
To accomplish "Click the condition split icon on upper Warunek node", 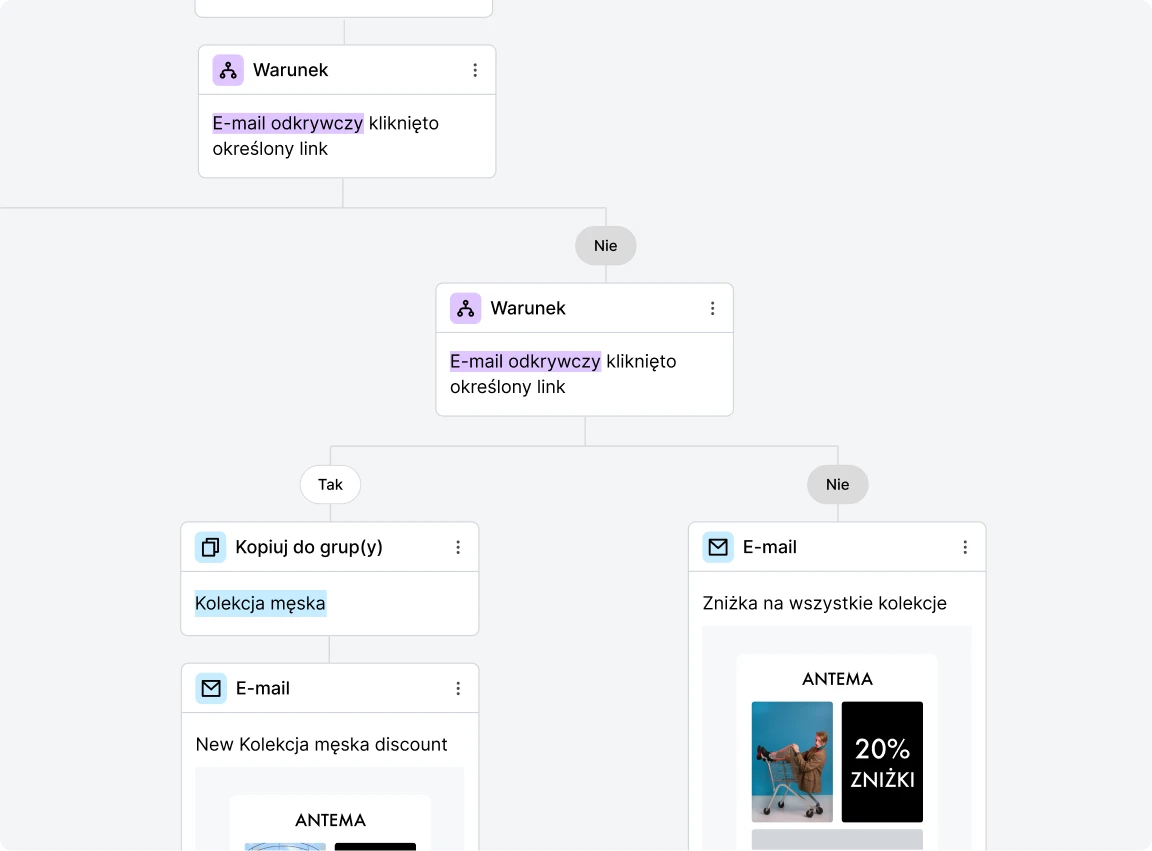I will point(227,70).
